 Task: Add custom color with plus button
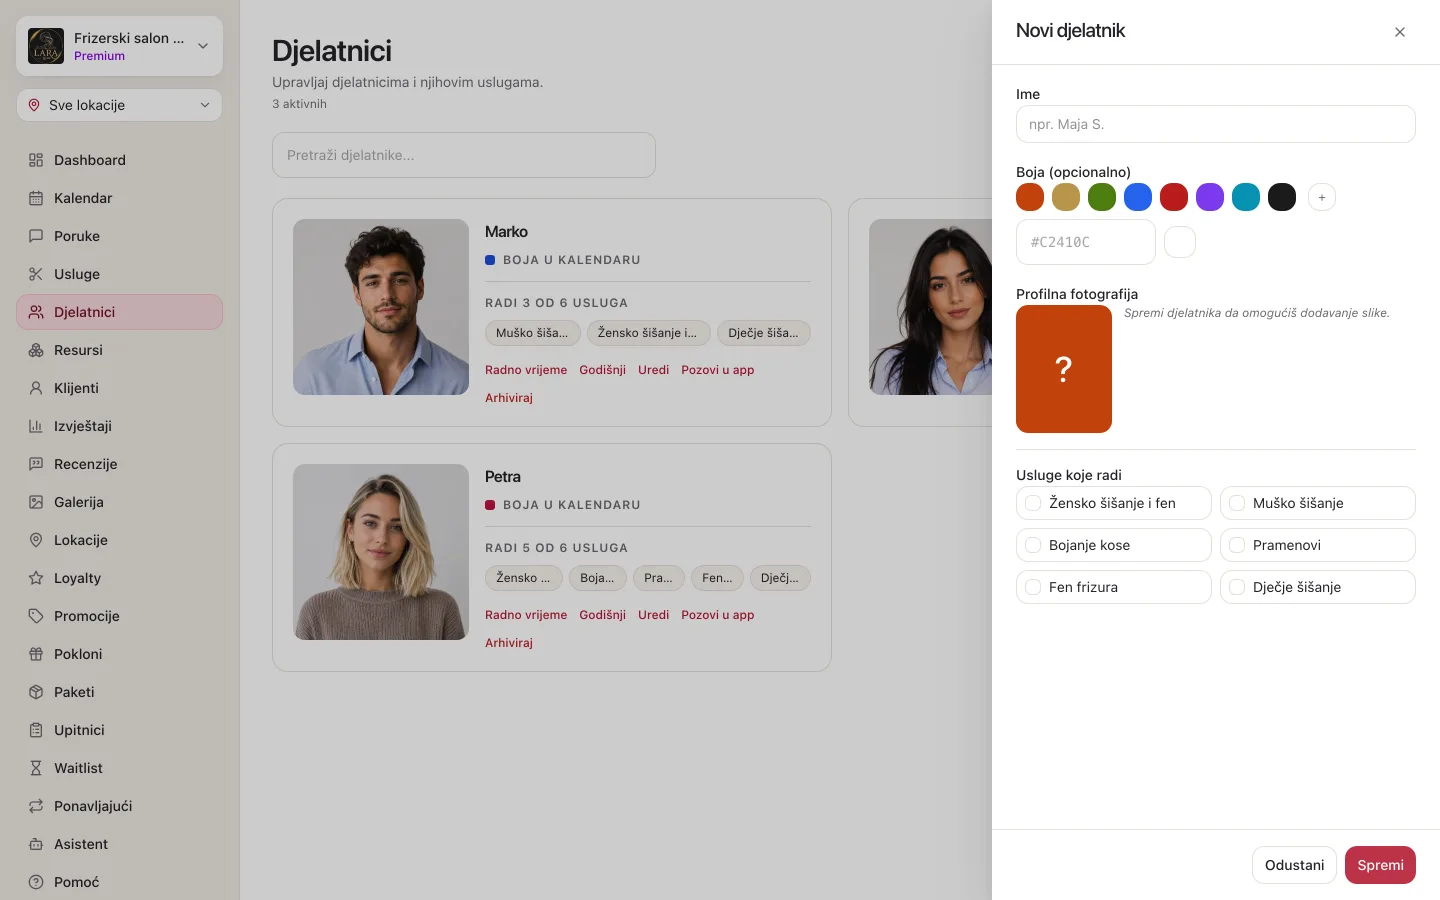[x=1322, y=197]
